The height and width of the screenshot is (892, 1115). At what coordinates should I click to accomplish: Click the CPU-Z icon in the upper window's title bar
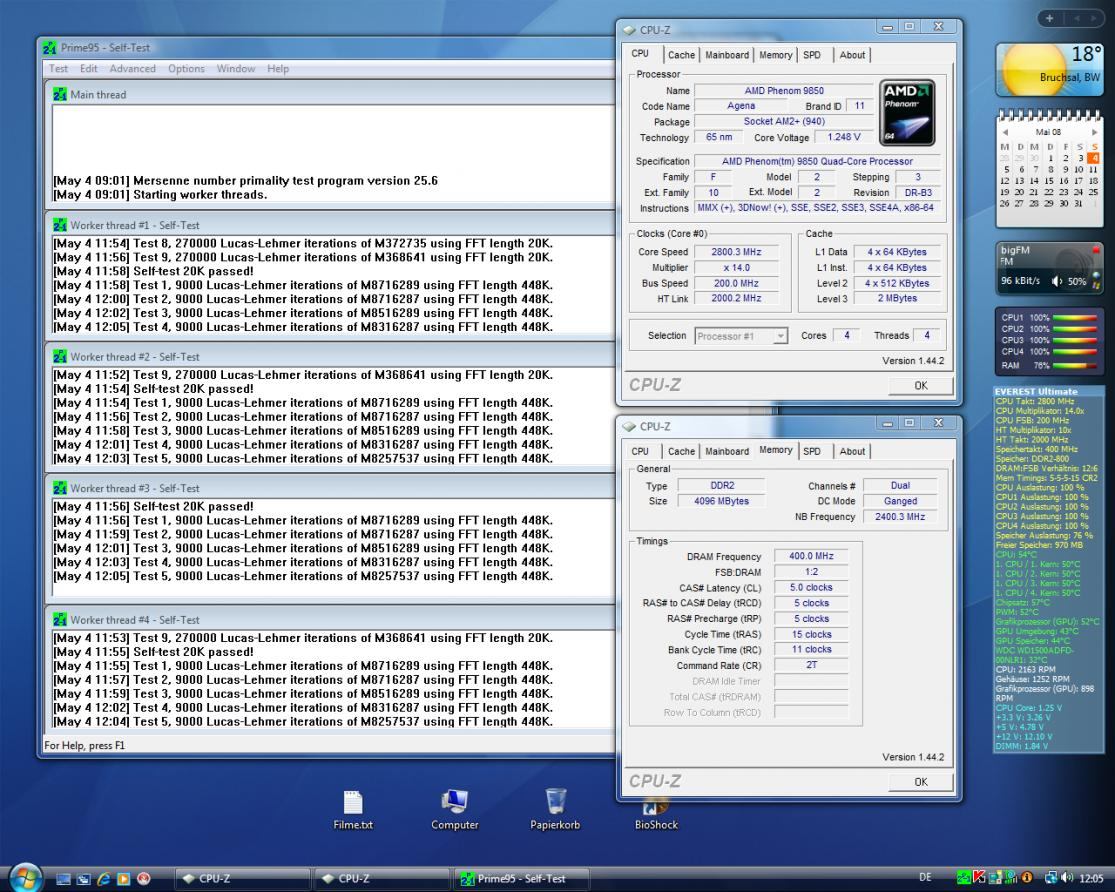pos(629,30)
